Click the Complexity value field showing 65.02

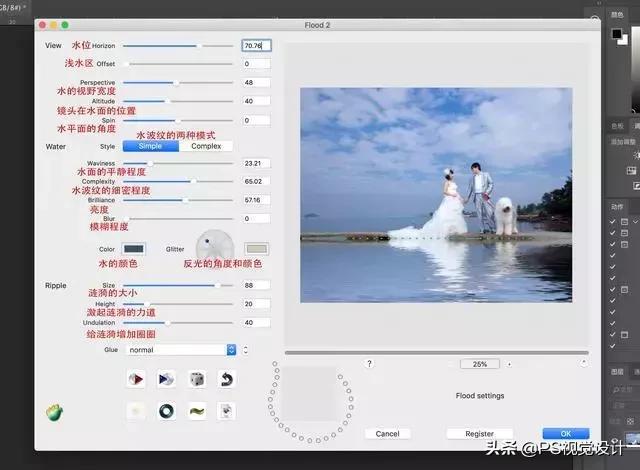pos(256,182)
